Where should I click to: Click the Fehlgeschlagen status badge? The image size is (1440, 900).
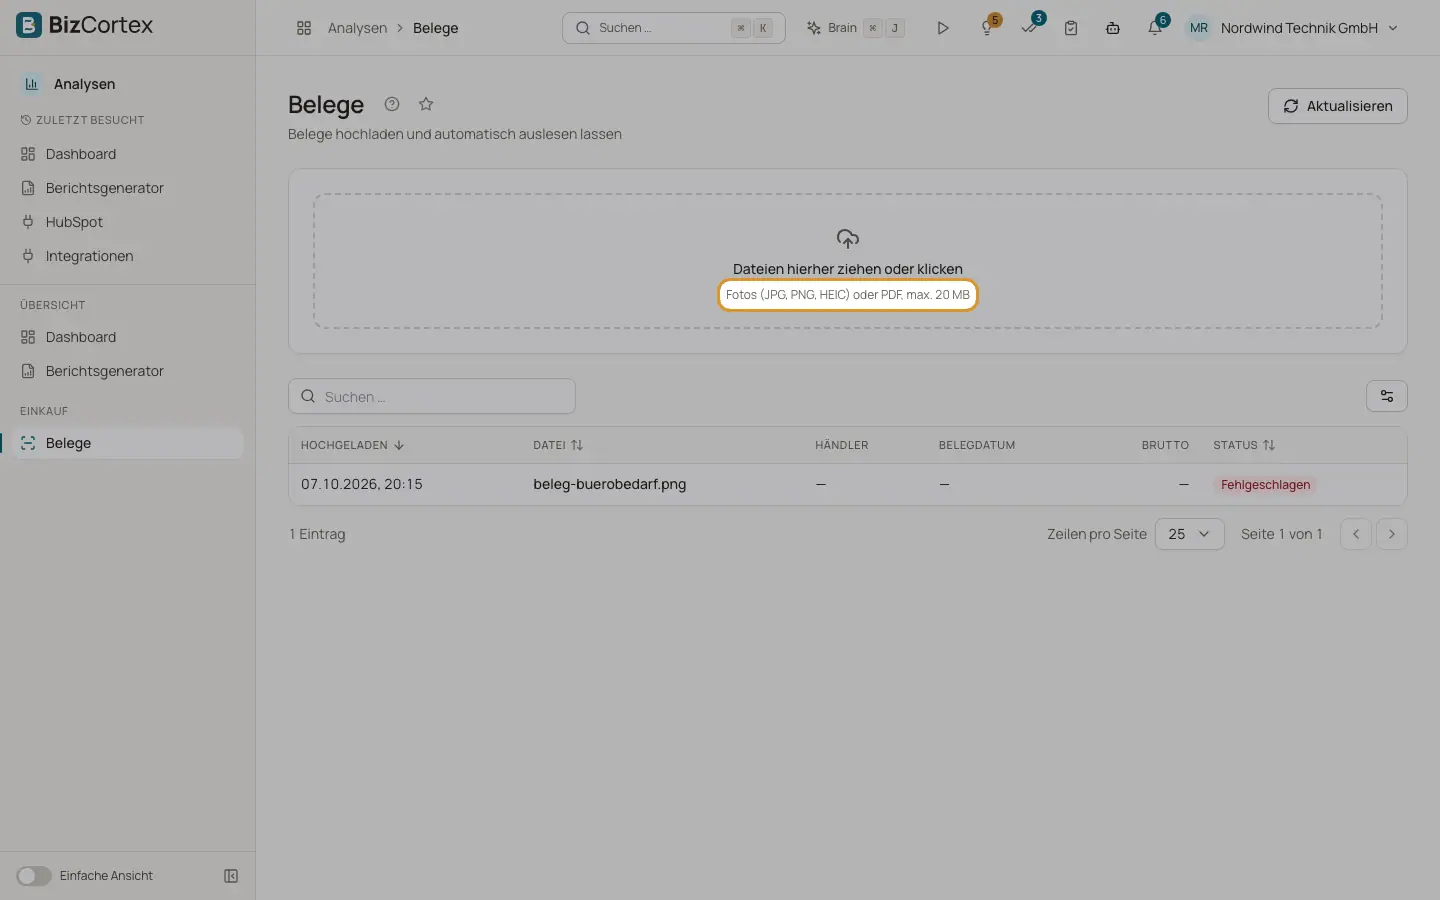(x=1265, y=484)
